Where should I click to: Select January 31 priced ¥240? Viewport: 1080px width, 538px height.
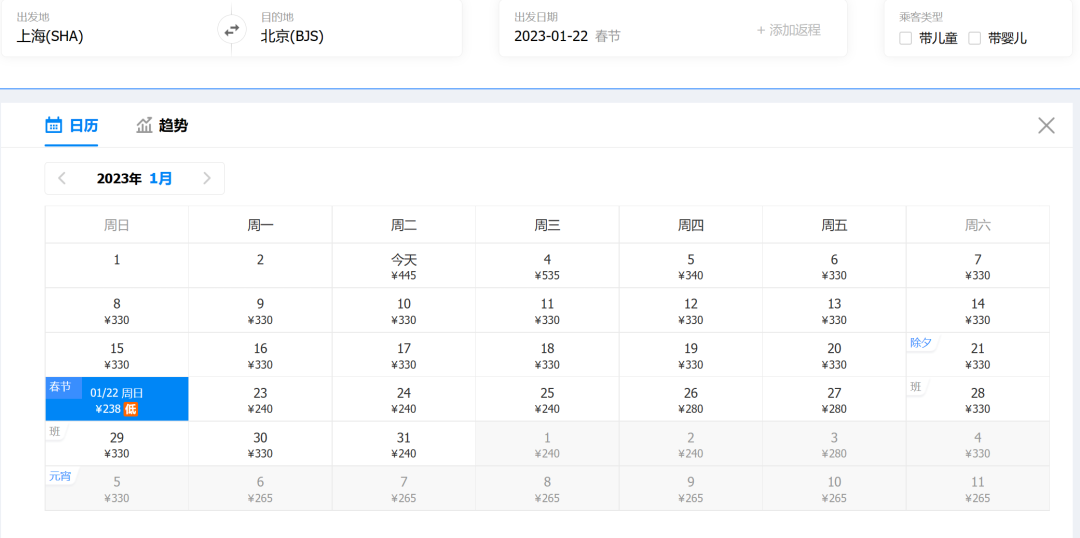click(x=404, y=444)
